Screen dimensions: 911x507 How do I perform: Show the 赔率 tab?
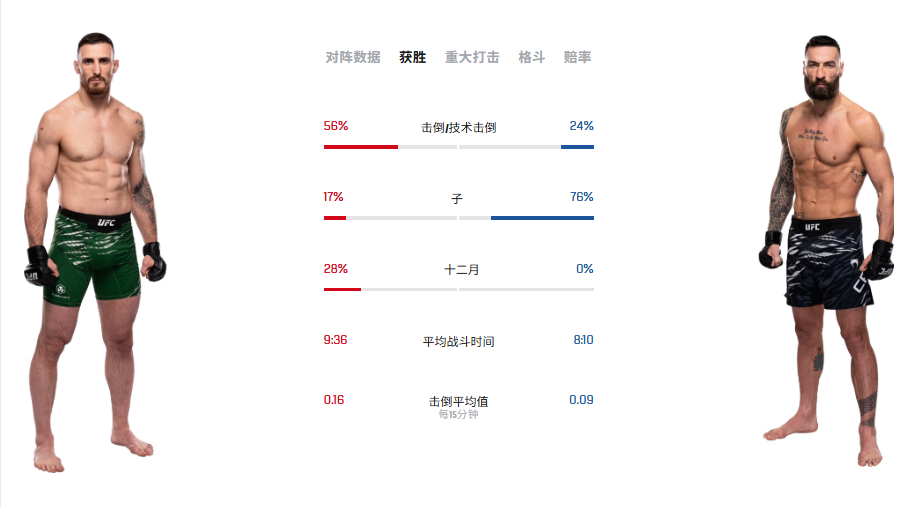point(577,58)
